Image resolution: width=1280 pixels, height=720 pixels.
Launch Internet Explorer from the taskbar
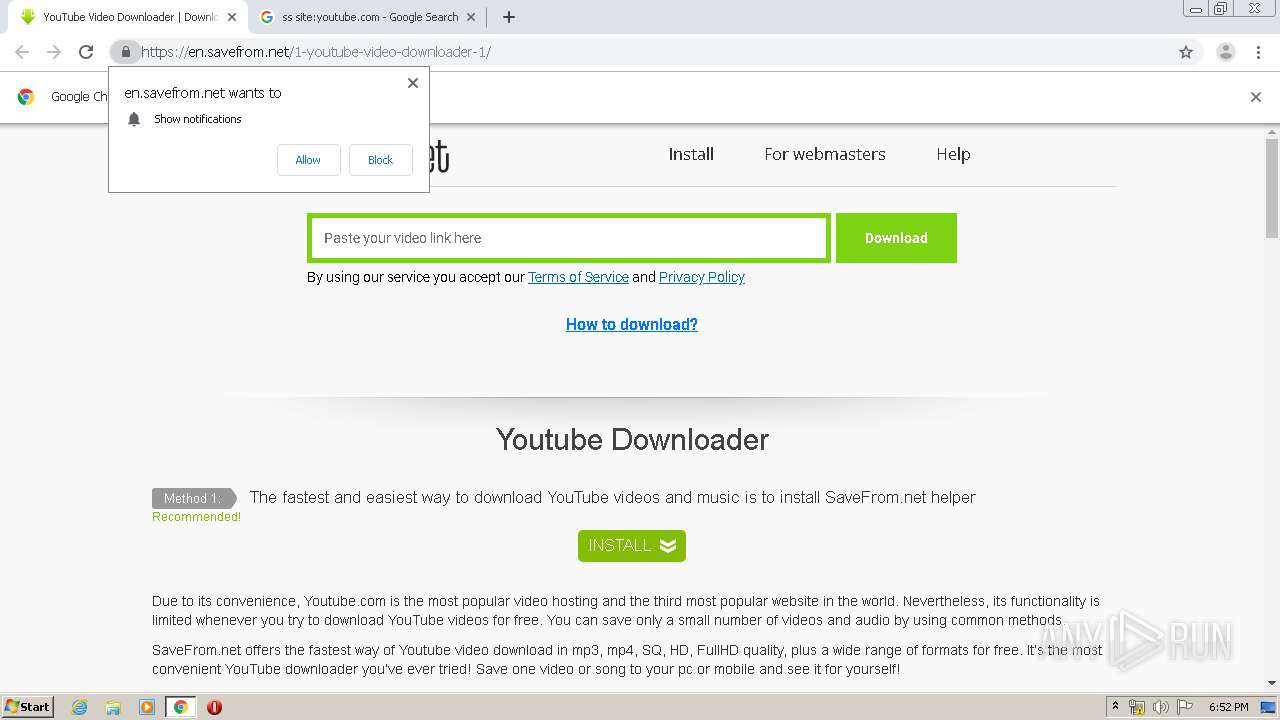[x=80, y=707]
